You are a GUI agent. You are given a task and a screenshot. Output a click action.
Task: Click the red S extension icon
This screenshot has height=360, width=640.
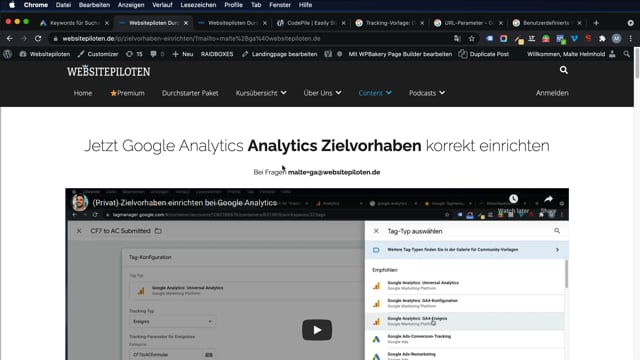click(588, 38)
